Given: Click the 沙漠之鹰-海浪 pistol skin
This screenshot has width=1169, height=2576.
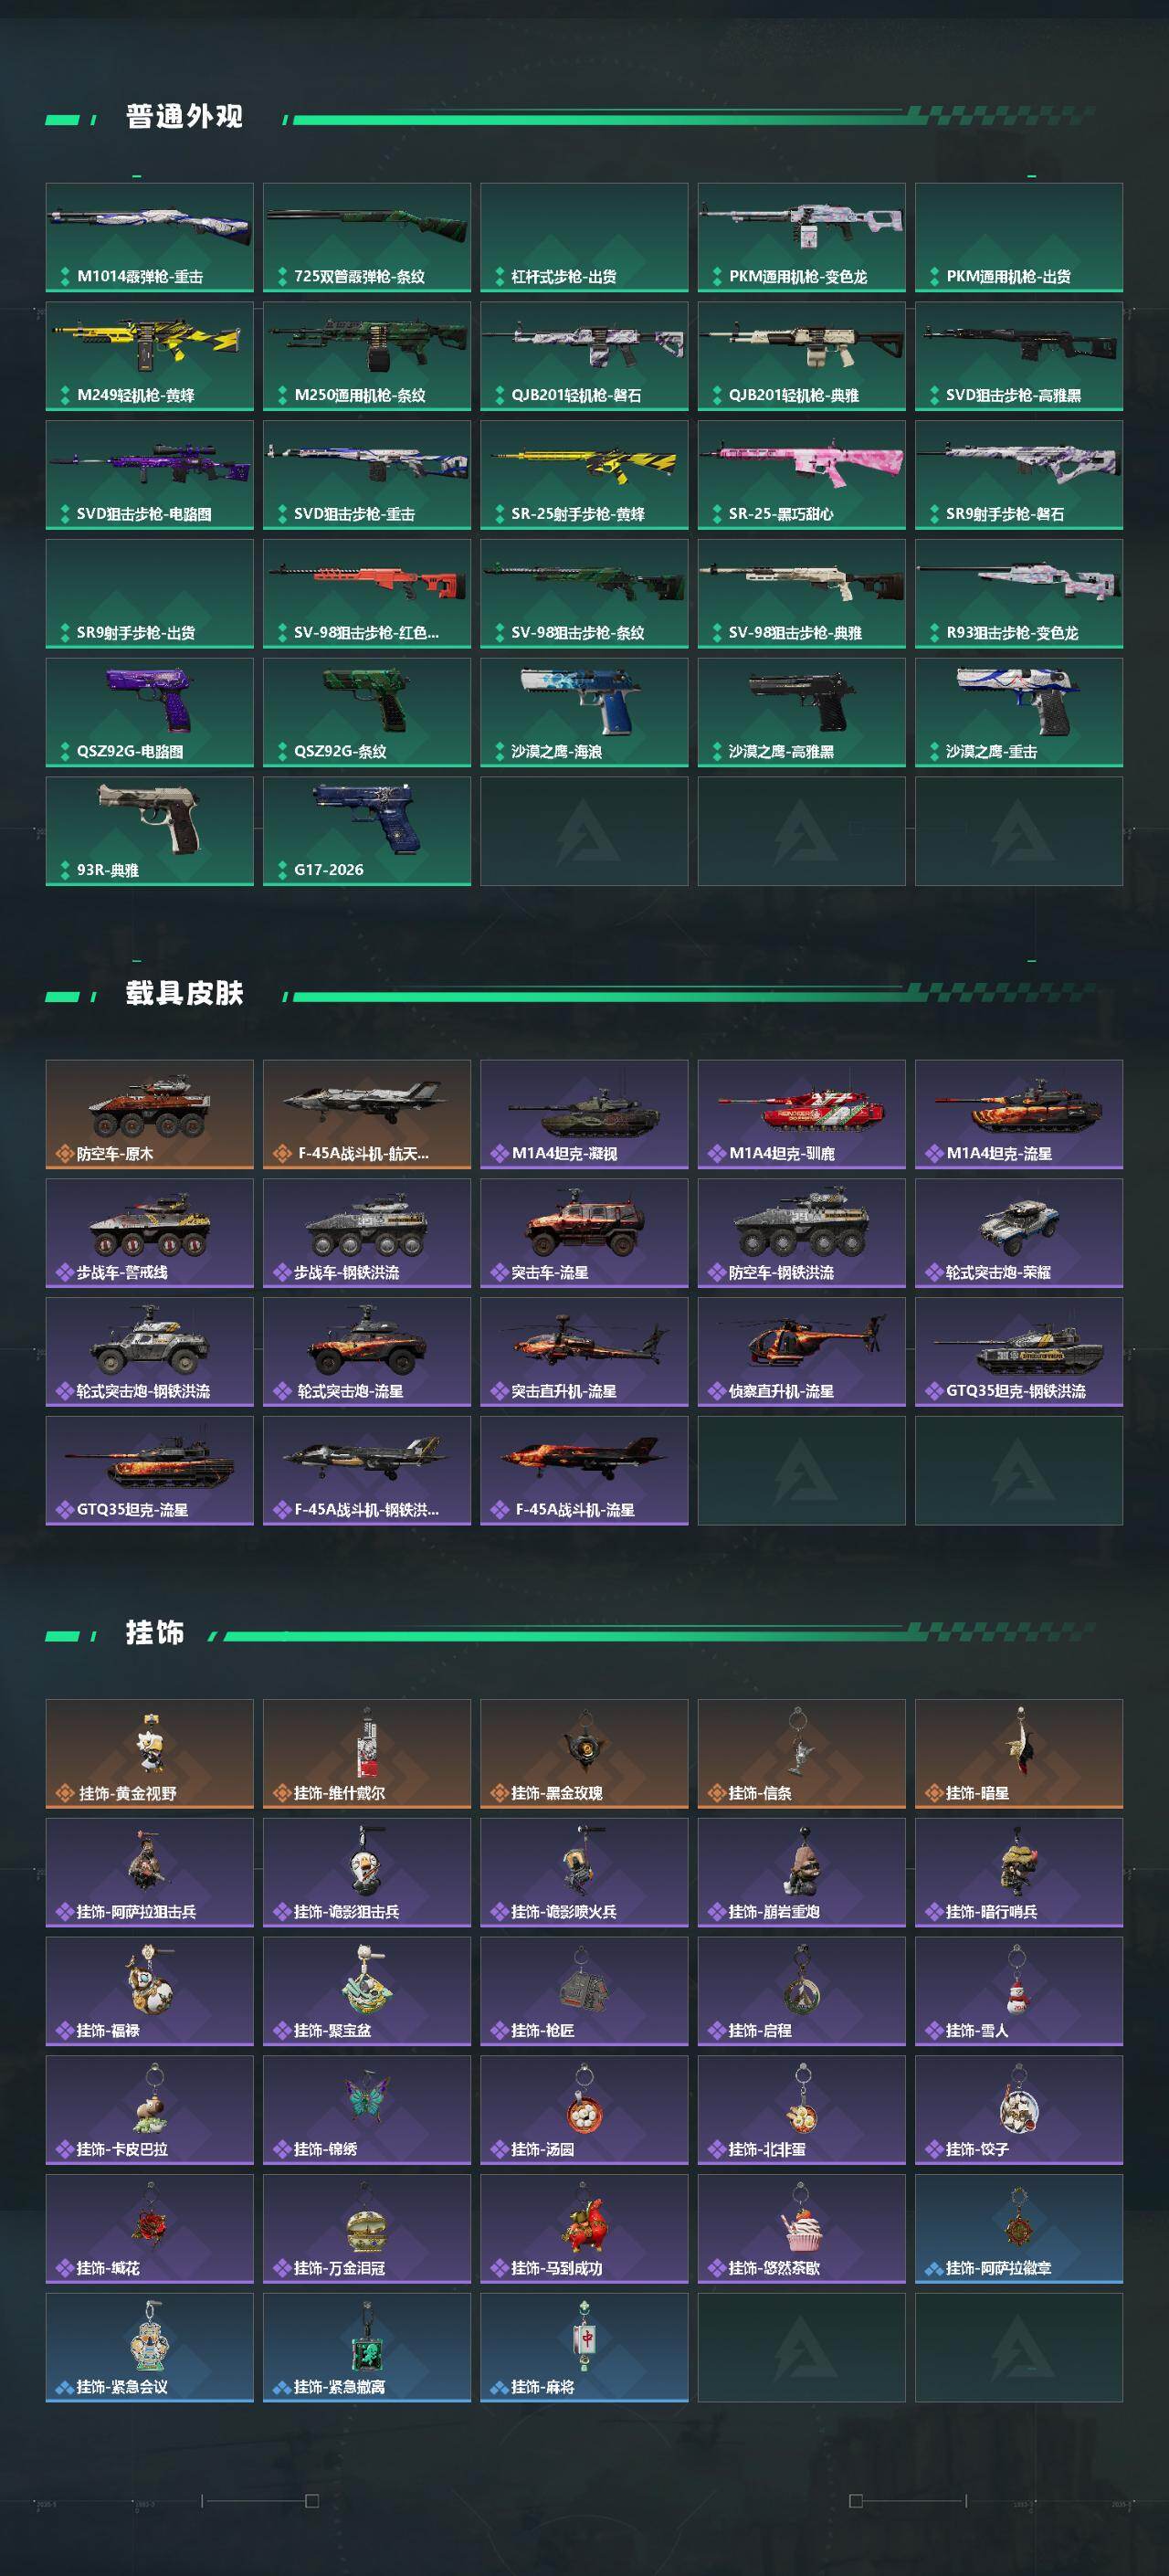Looking at the screenshot, I should click(584, 712).
